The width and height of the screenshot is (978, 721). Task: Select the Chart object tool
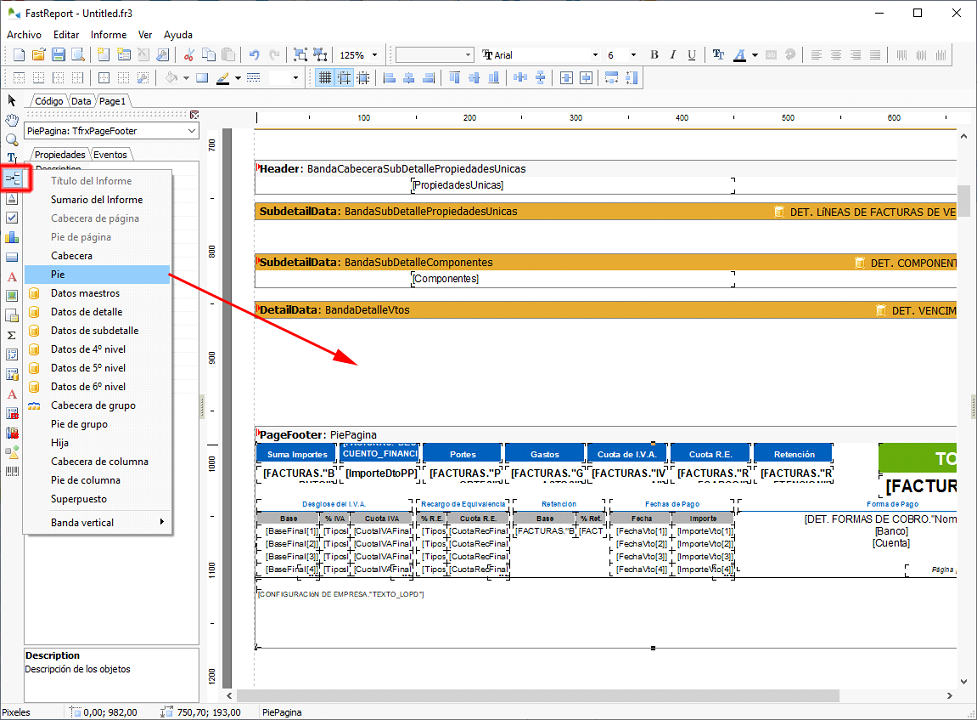click(x=12, y=237)
